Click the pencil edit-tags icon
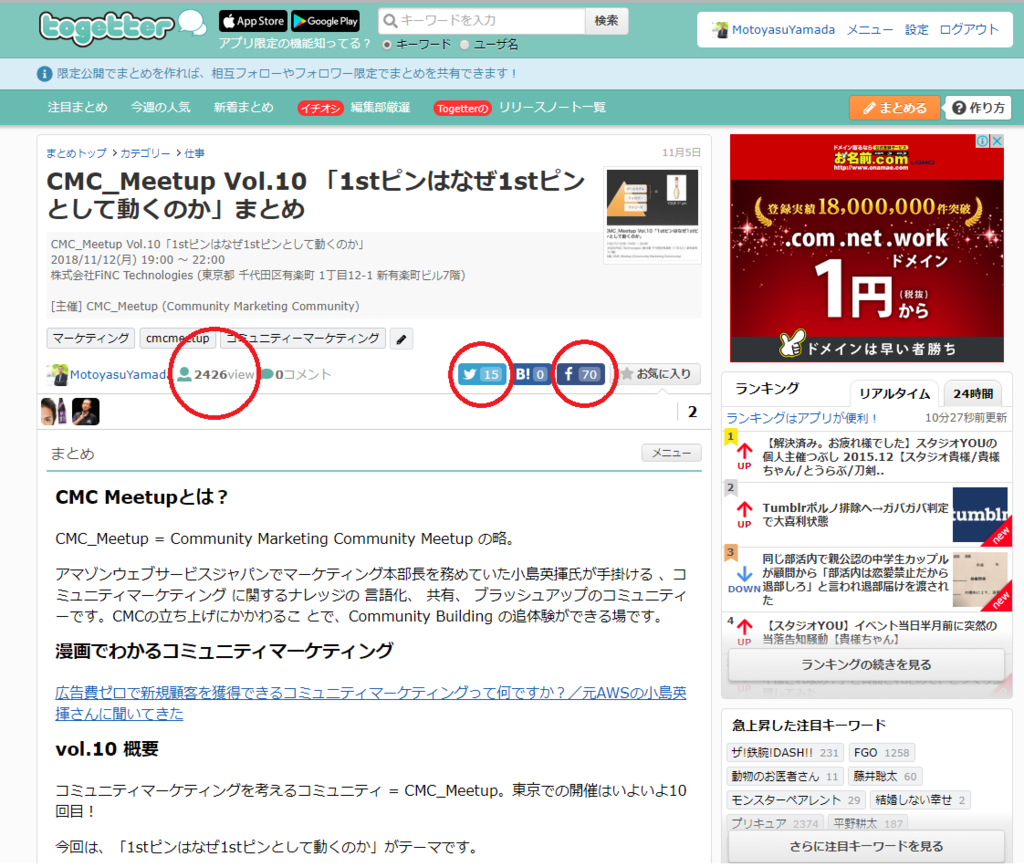This screenshot has height=867, width=1024. 401,339
